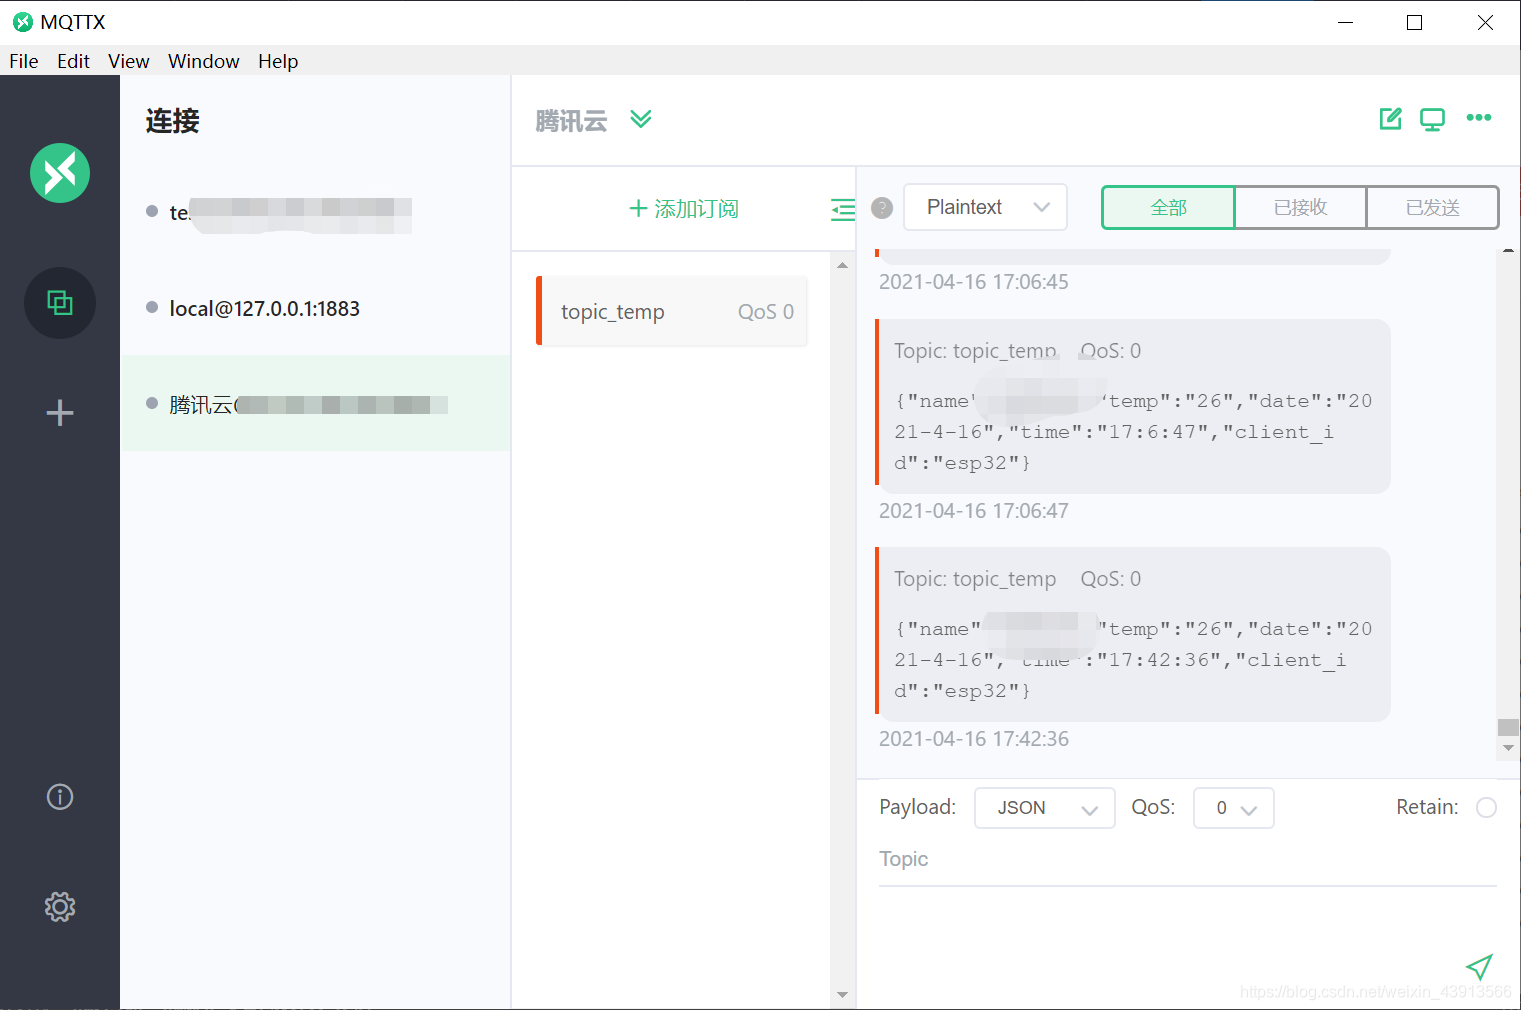
Task: Open the Settings gear icon
Action: pos(60,906)
